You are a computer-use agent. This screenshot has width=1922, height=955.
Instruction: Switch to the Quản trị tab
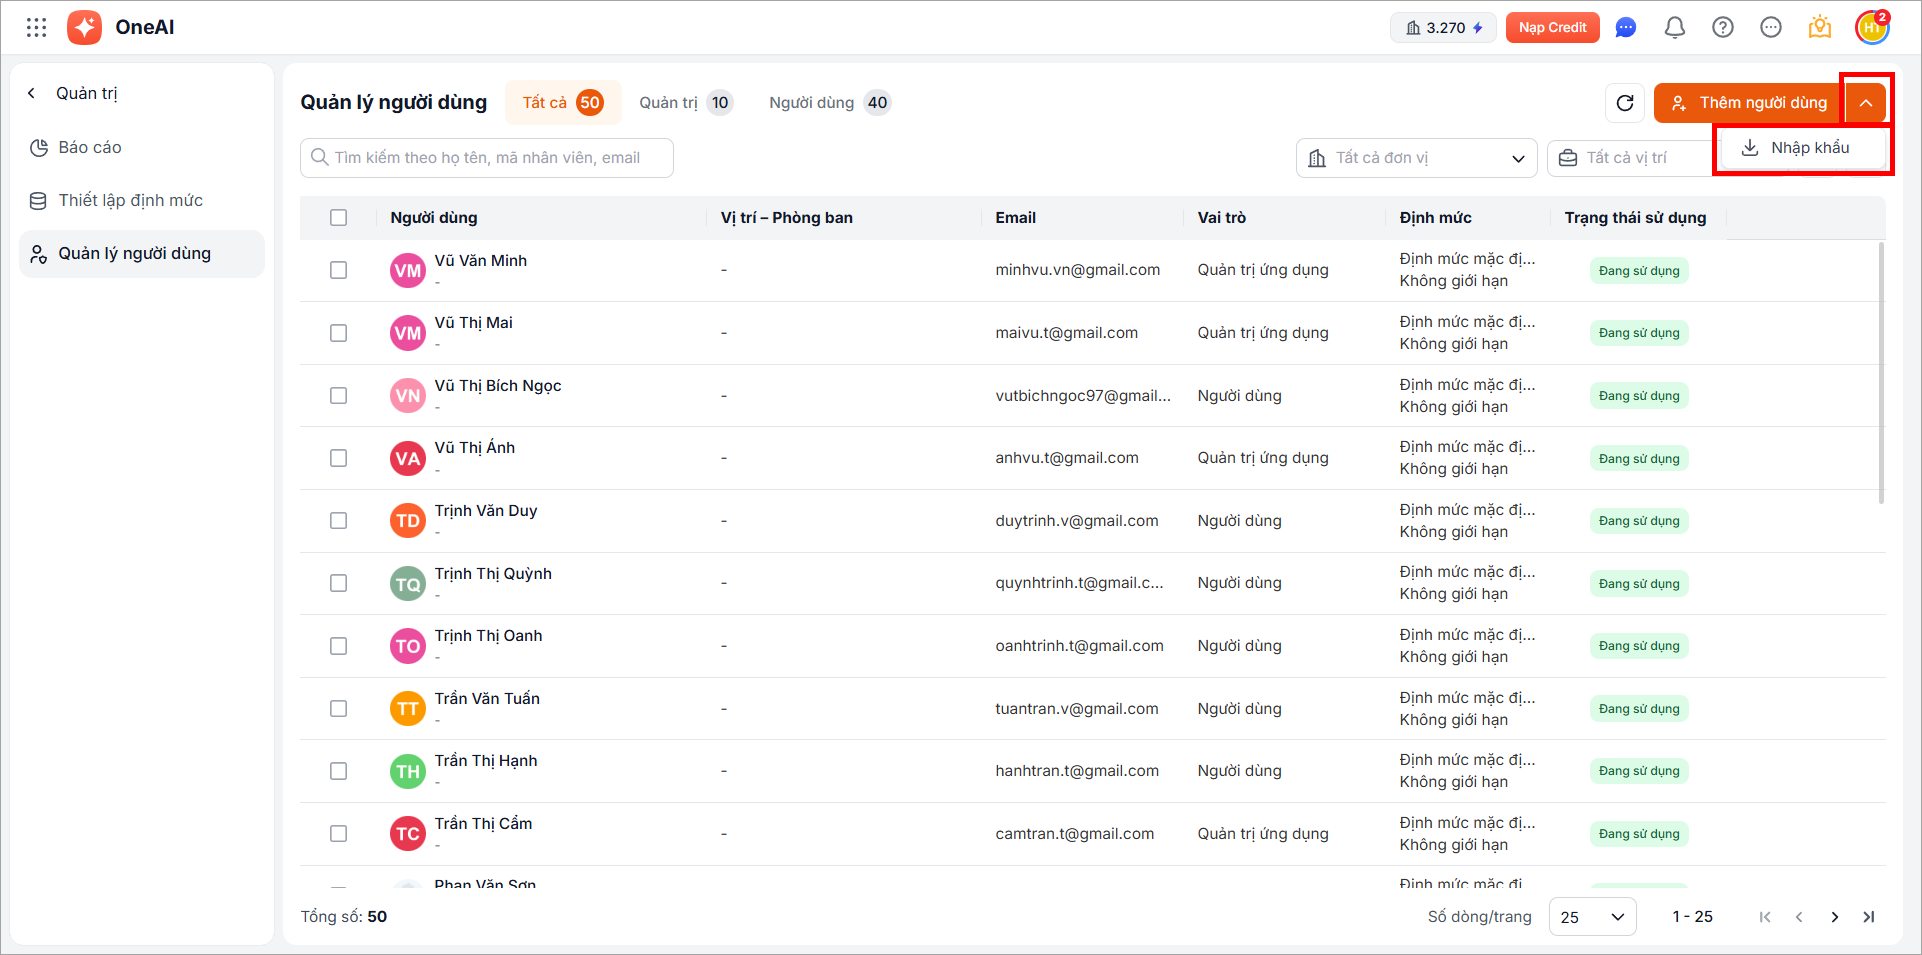click(x=685, y=103)
